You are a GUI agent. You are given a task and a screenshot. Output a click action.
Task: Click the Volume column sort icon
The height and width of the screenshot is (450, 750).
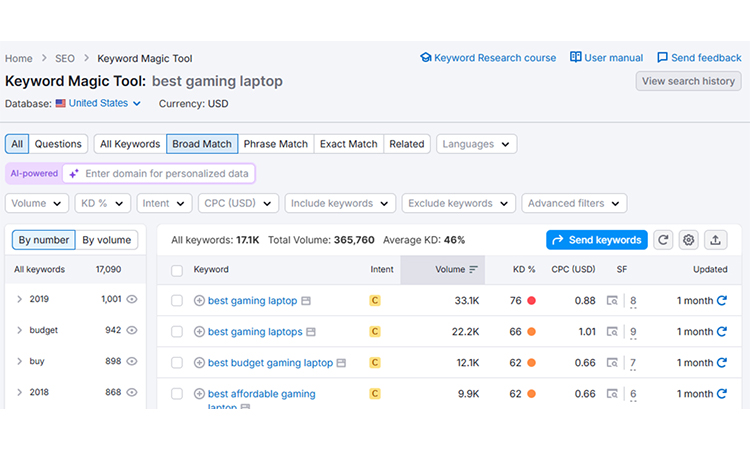(x=474, y=270)
